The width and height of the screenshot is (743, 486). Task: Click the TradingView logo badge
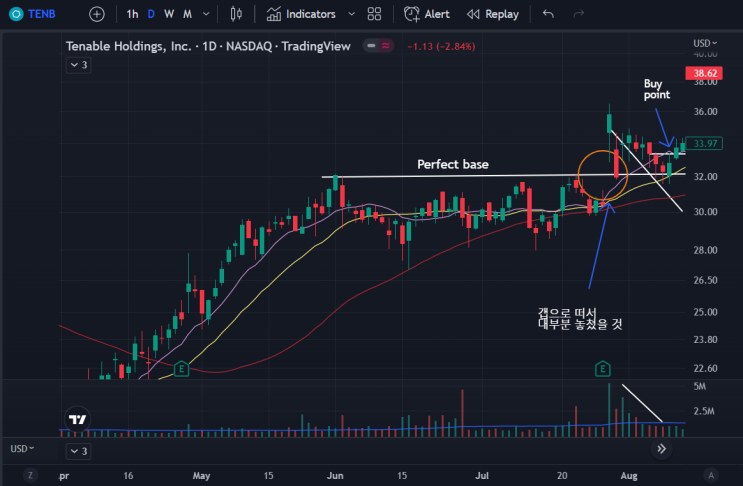point(77,419)
